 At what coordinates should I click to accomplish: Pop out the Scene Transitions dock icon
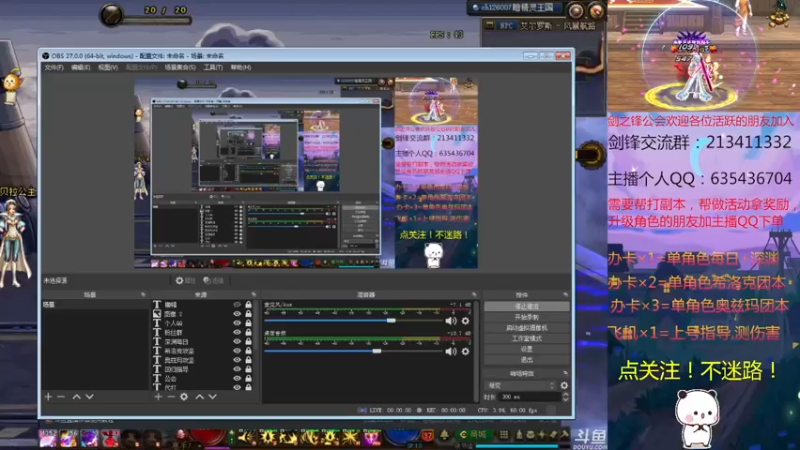coord(565,373)
